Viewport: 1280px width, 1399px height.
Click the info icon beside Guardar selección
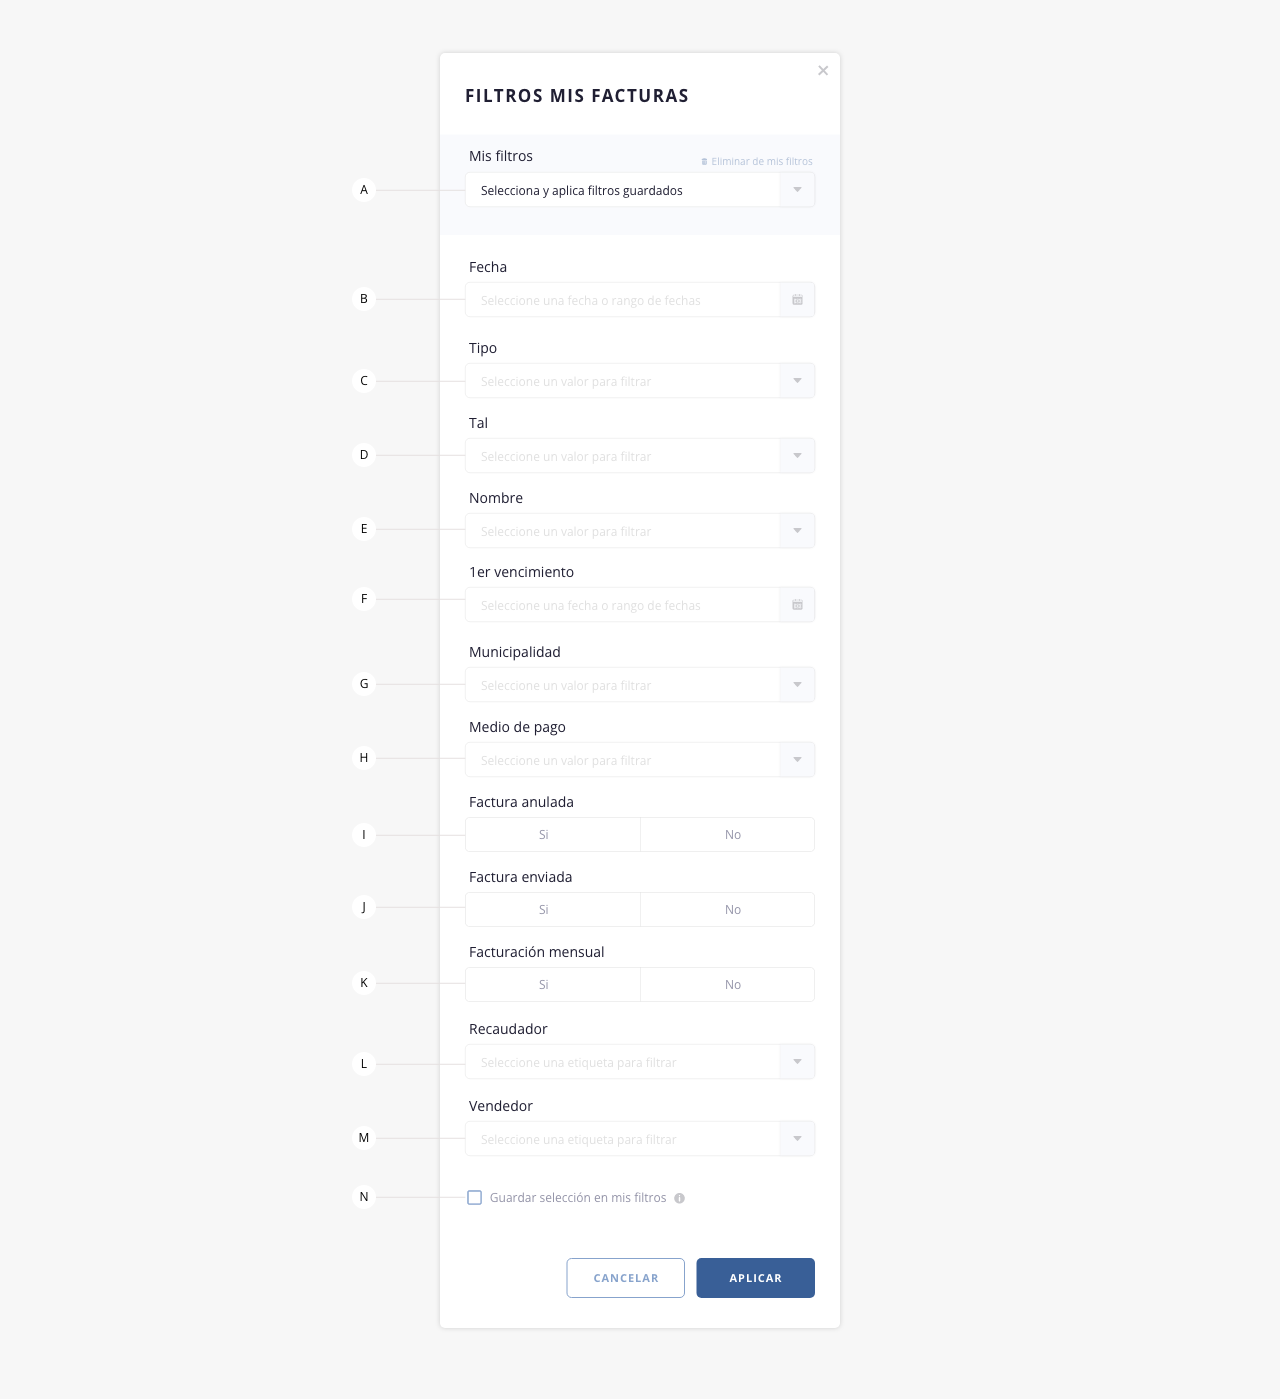[680, 1198]
